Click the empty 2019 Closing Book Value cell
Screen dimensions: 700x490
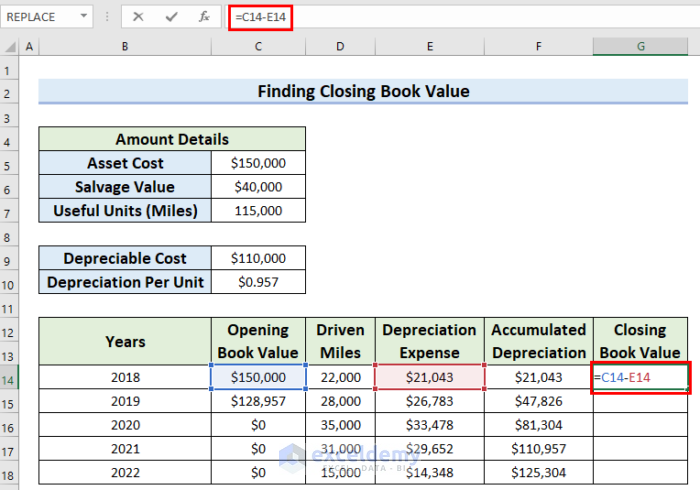(640, 402)
